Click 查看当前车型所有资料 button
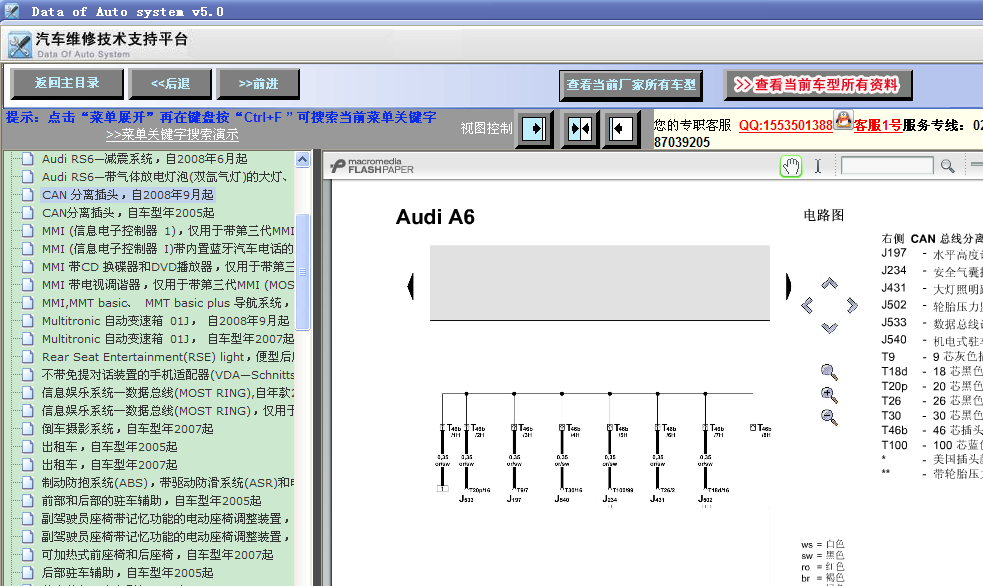 coord(817,85)
